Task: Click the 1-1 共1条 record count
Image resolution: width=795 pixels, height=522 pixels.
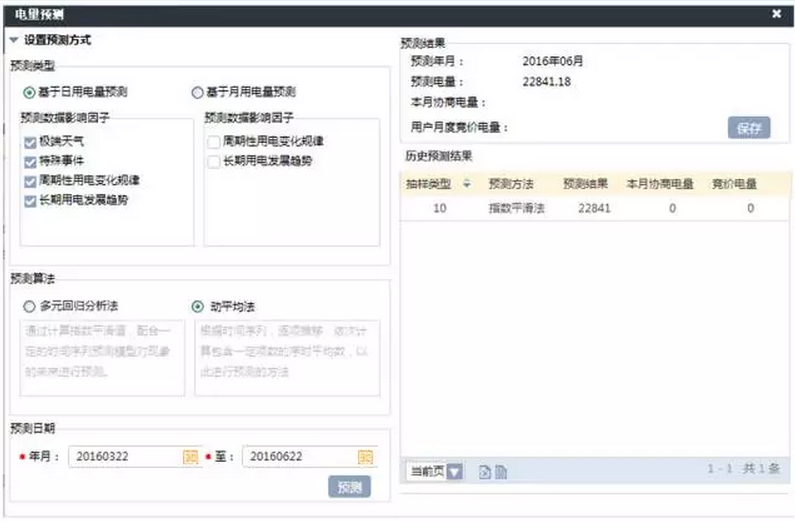Action: click(x=743, y=469)
